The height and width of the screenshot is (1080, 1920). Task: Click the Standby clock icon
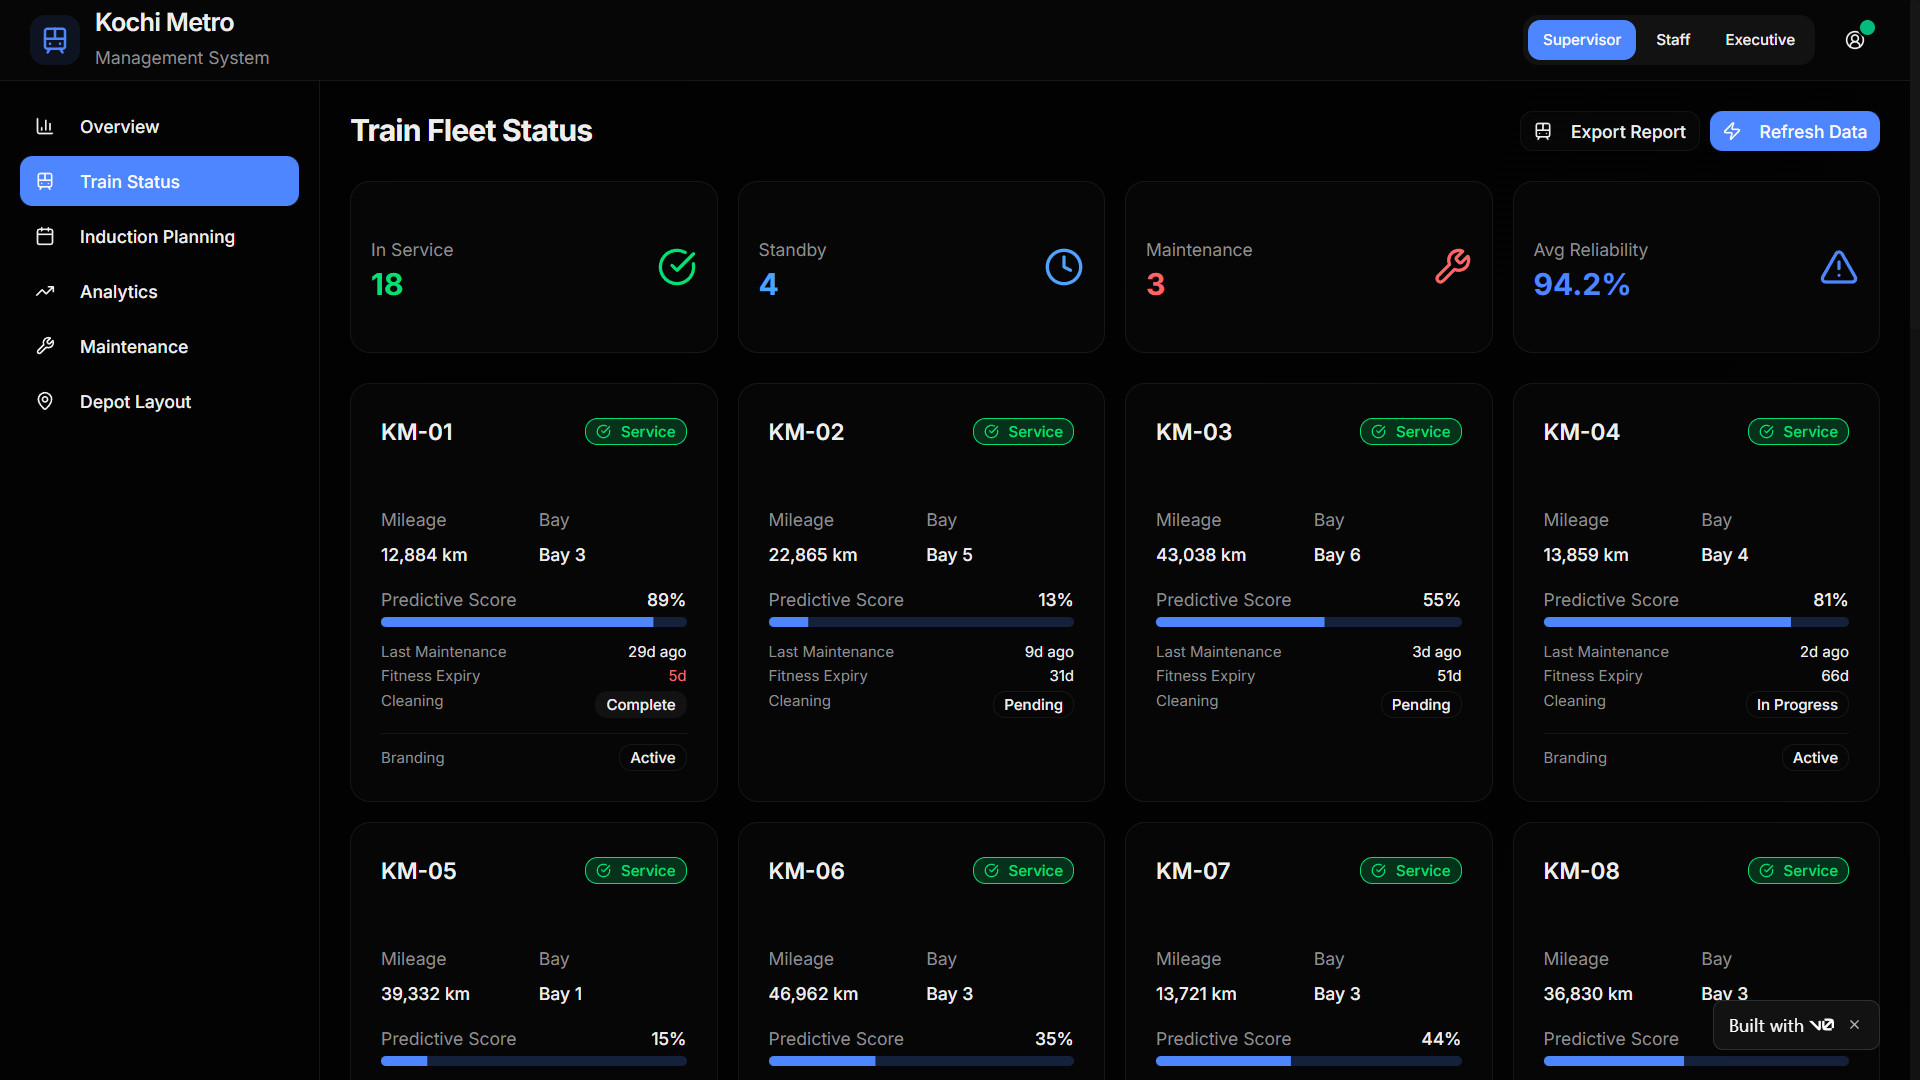click(1063, 267)
